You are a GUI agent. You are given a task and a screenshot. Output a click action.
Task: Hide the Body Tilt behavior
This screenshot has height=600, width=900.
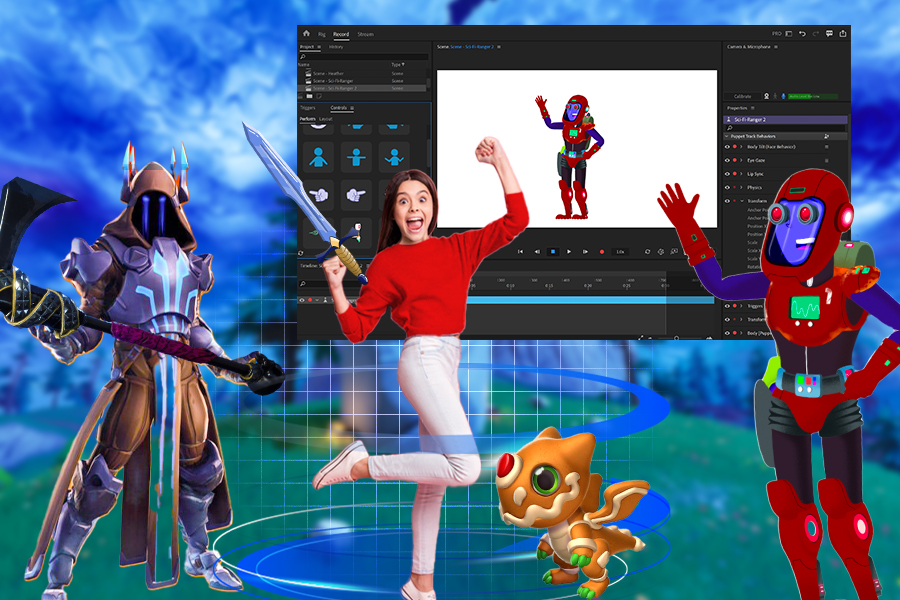coord(727,147)
